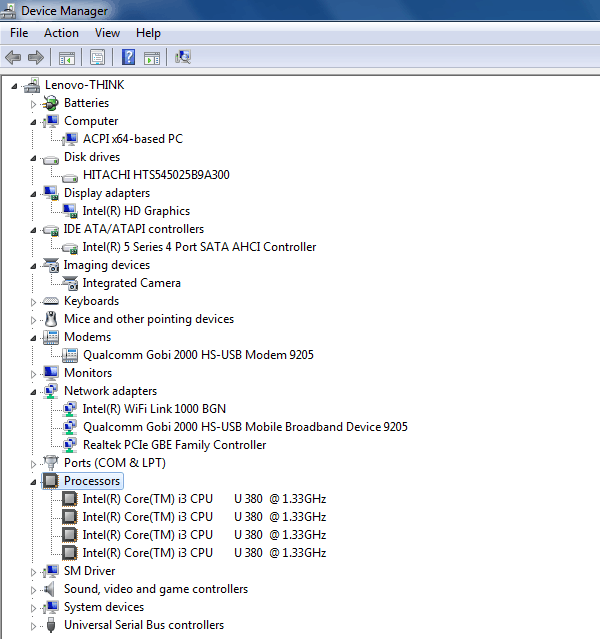The width and height of the screenshot is (600, 639).
Task: Select Qualcomm Gobi 2000 Mobile Broadband Device 9205
Action: 245,427
